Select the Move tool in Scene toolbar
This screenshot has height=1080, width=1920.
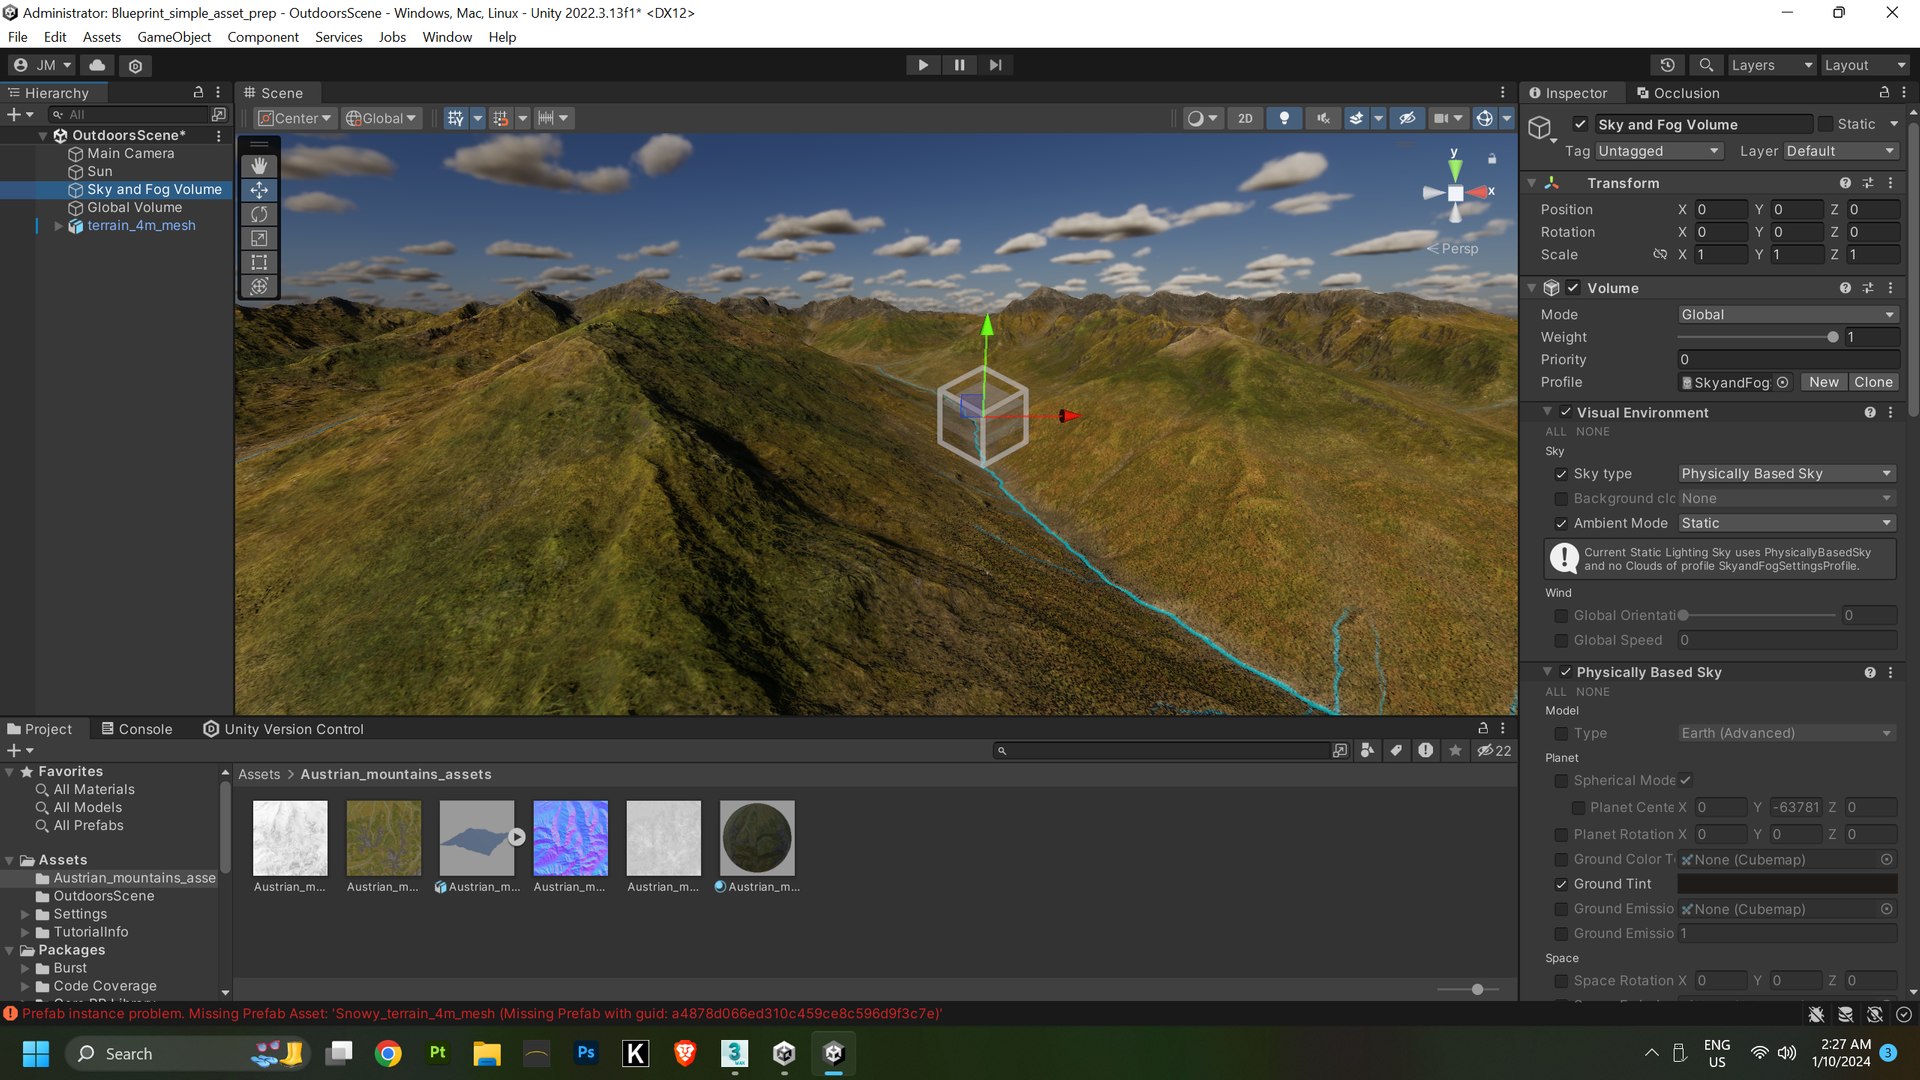(260, 189)
